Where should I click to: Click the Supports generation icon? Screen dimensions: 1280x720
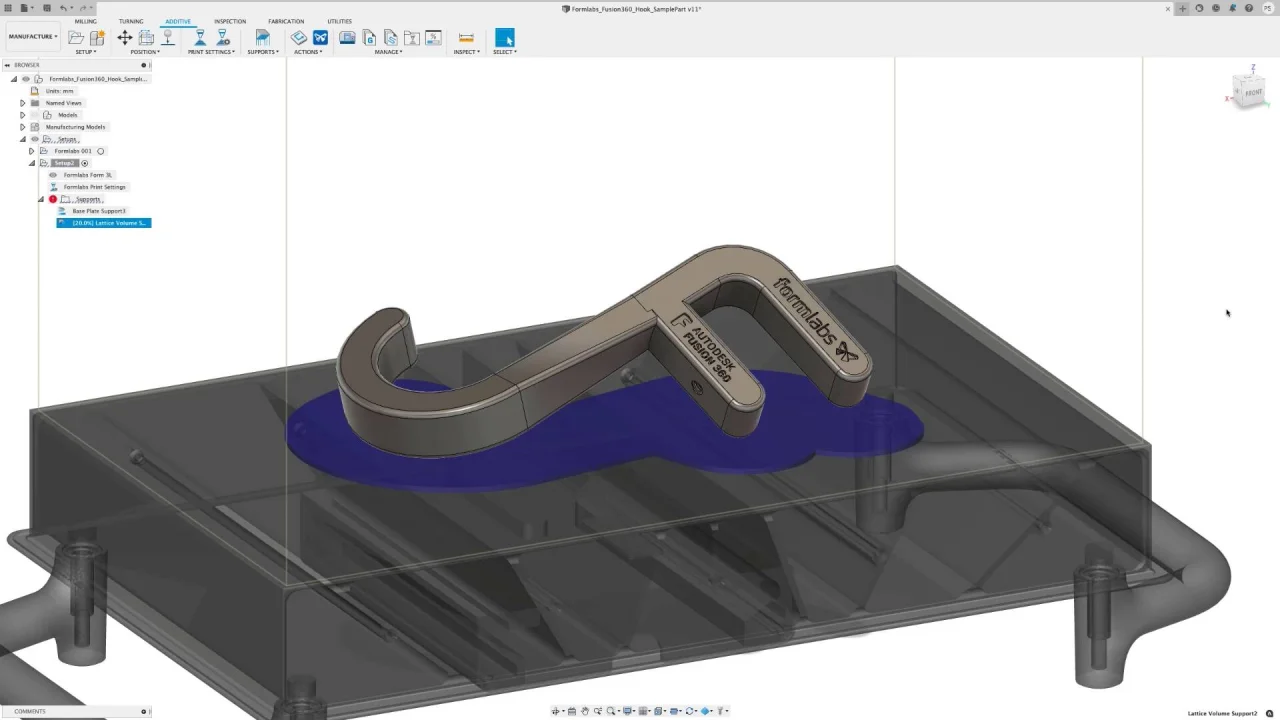pos(263,37)
